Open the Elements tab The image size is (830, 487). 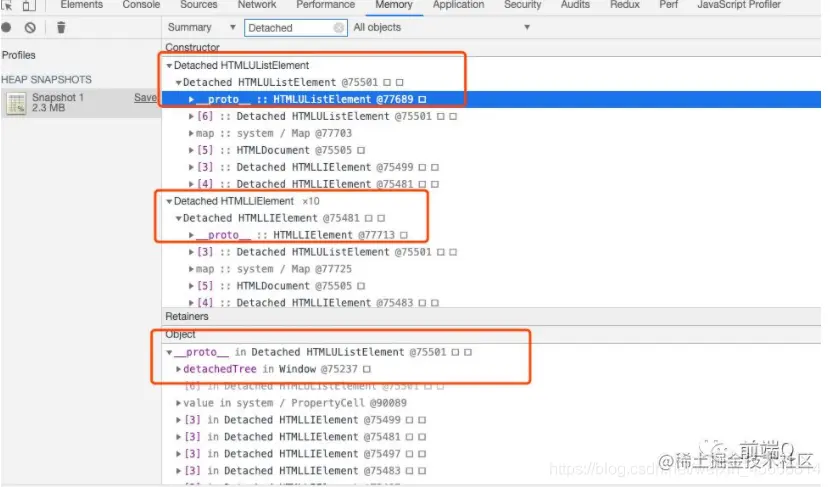tap(82, 5)
